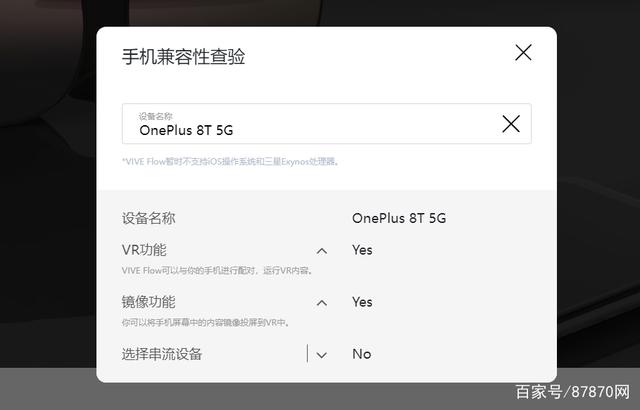Click the 镜像功能 description text

coord(206,323)
